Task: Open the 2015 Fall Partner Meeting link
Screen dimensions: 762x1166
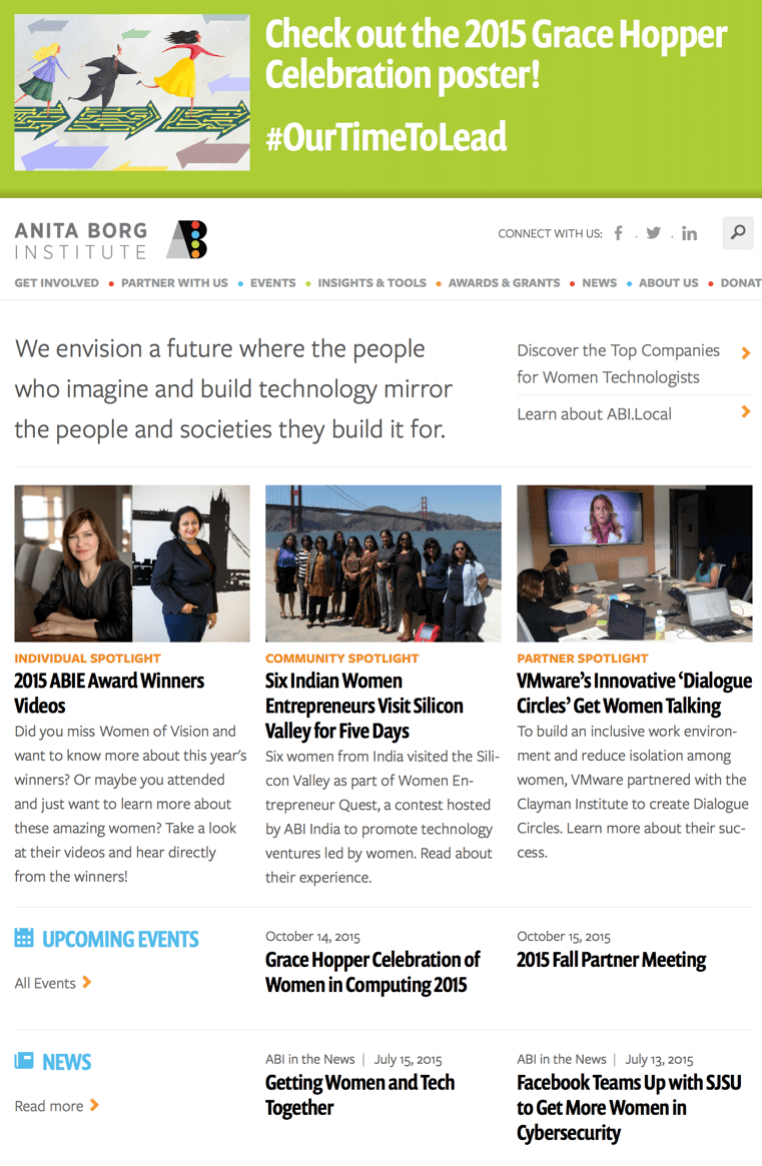Action: (611, 959)
